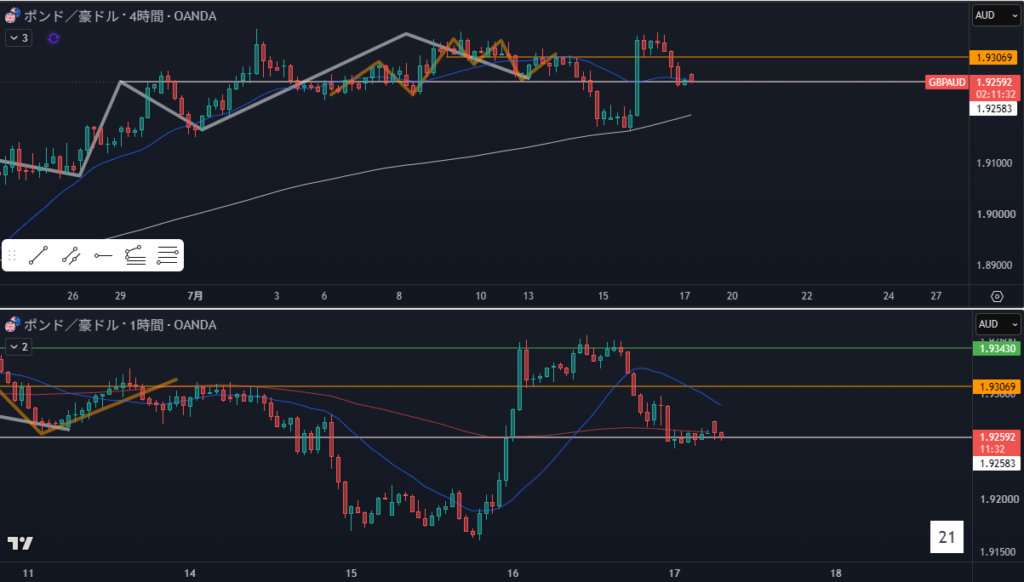1024x582 pixels.
Task: Click 1.89000 on the 4-hour price scale
Action: pyautogui.click(x=995, y=265)
